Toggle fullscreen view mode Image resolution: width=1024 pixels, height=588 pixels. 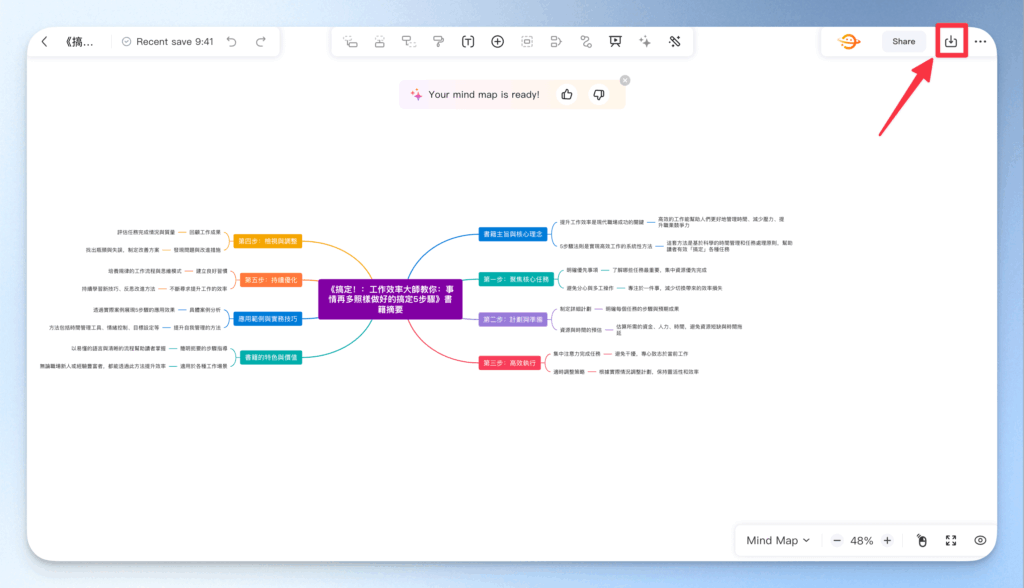tap(950, 540)
